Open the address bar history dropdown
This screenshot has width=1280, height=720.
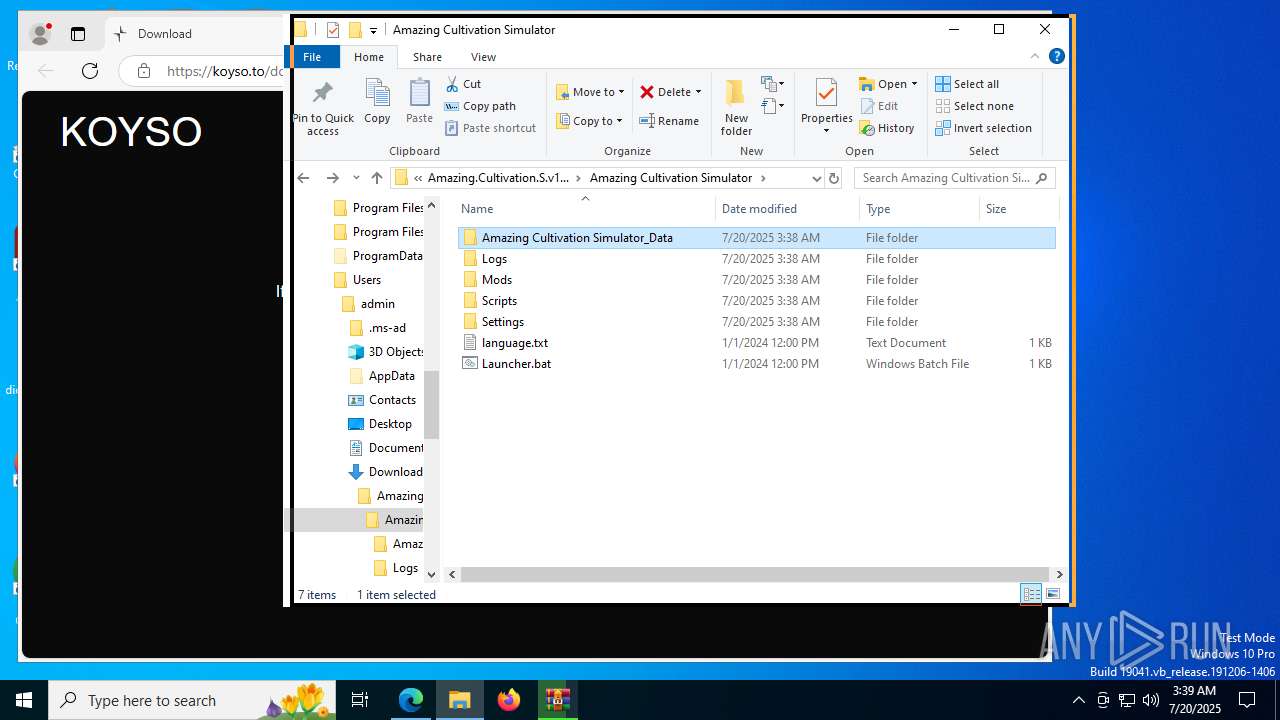click(816, 178)
